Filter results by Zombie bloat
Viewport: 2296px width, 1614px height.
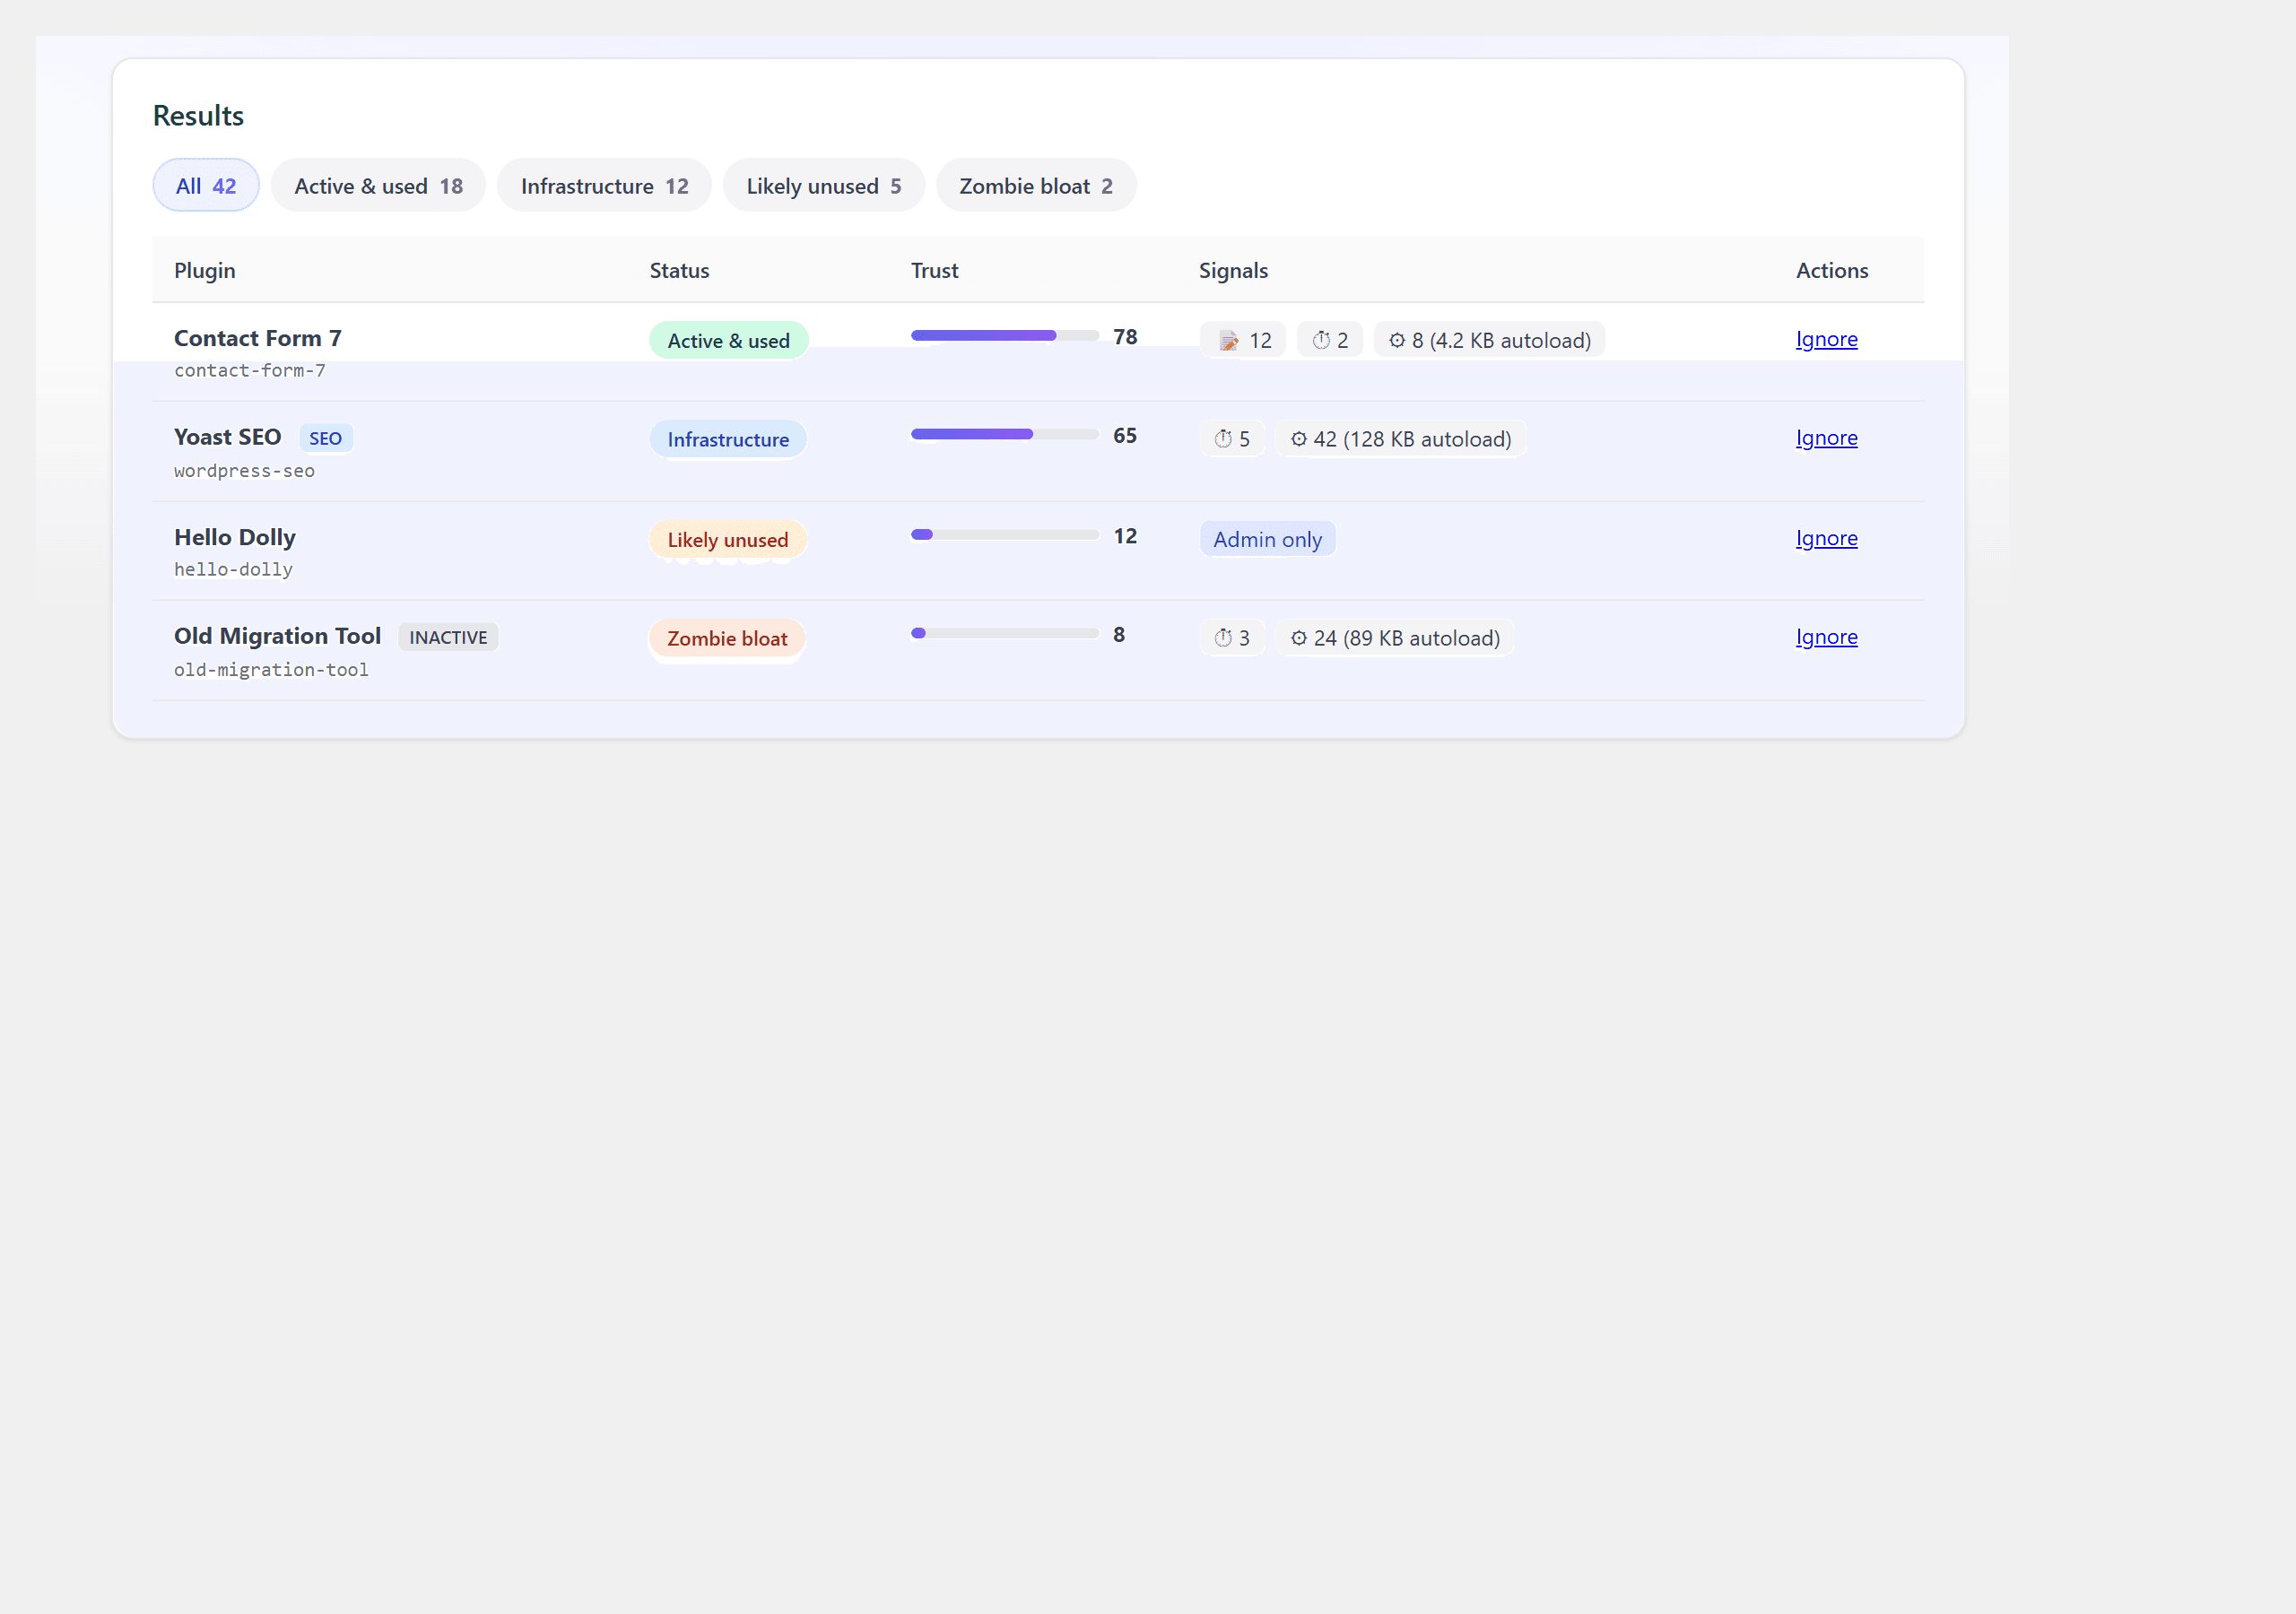pos(1036,186)
